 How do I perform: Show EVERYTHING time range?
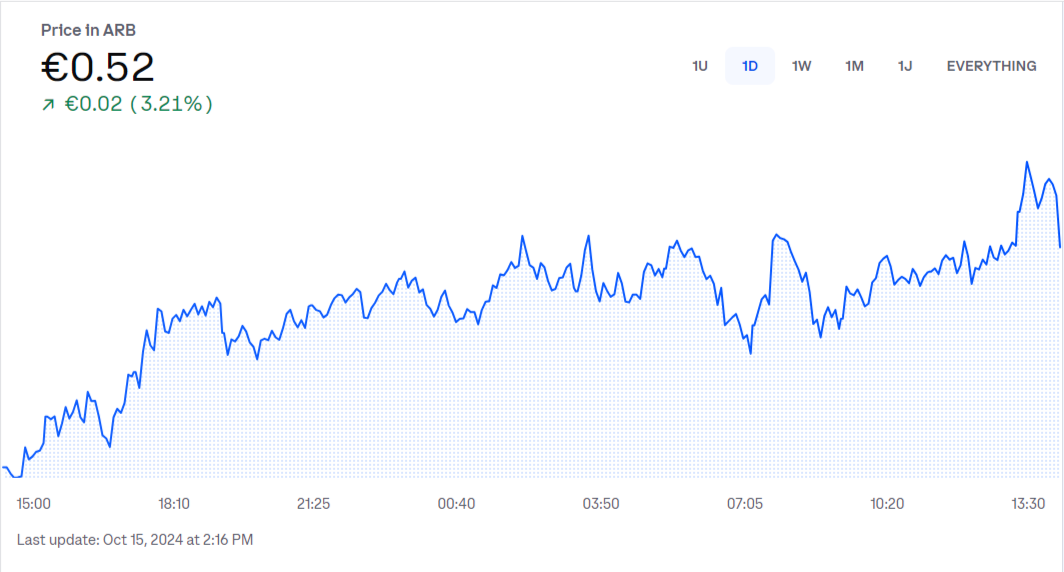[991, 66]
